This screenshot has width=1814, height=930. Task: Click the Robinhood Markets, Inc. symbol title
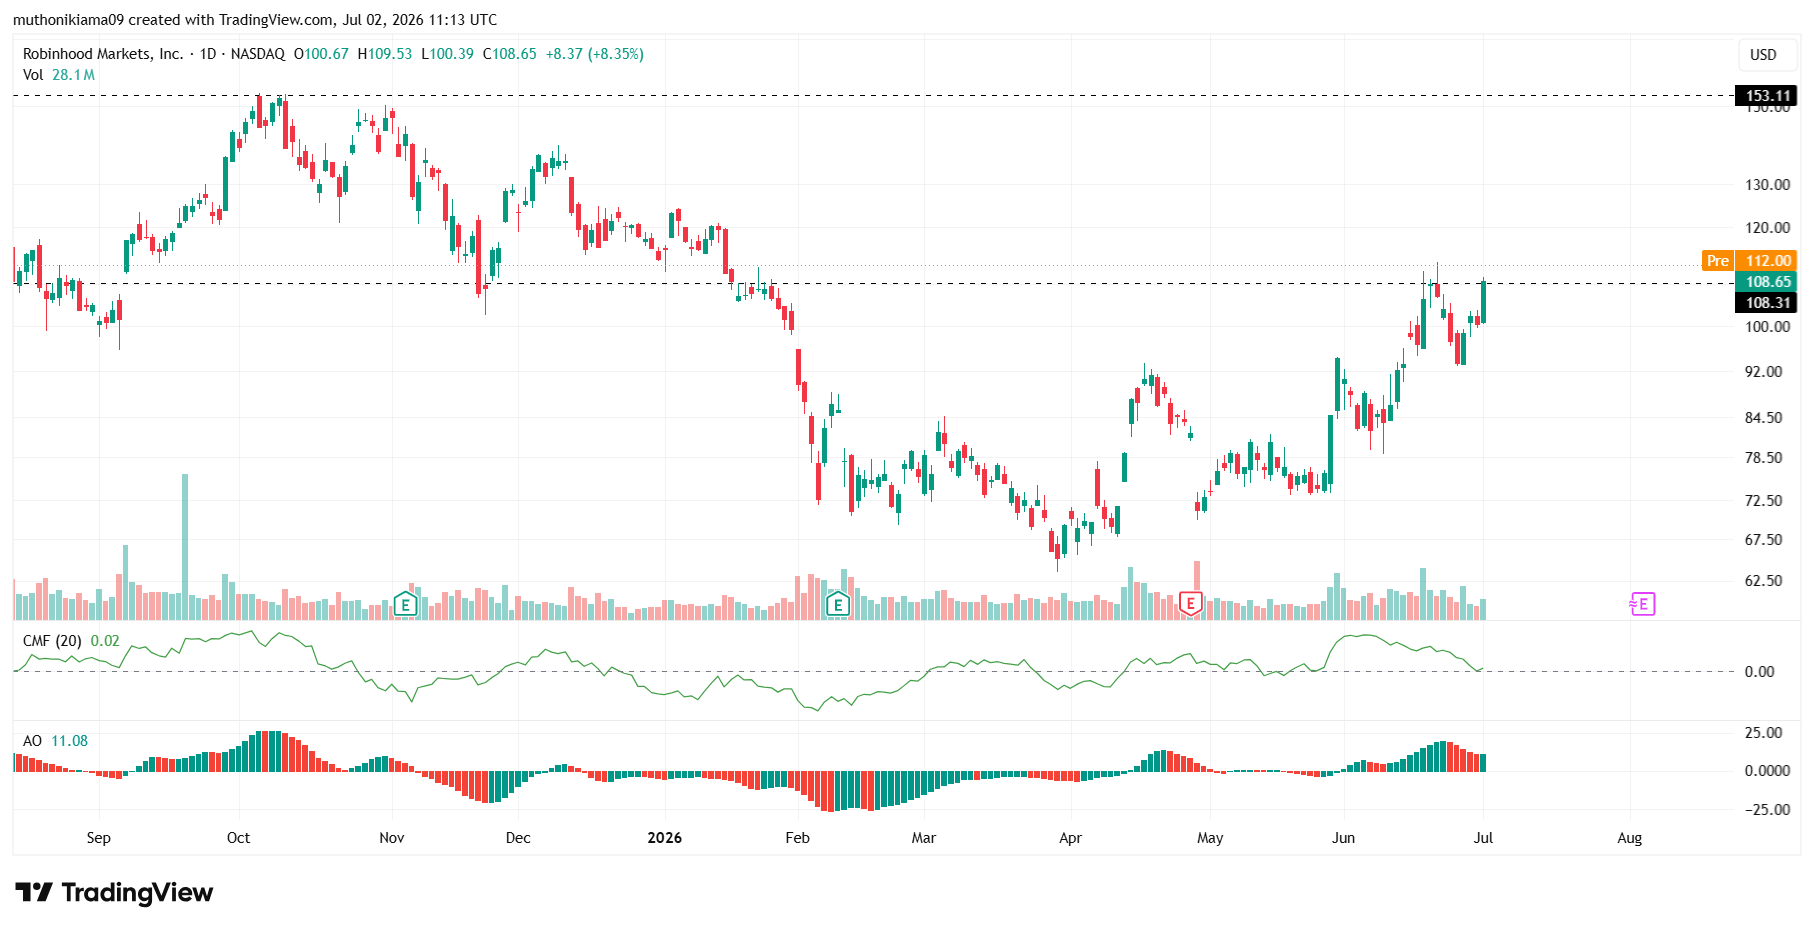tap(103, 54)
